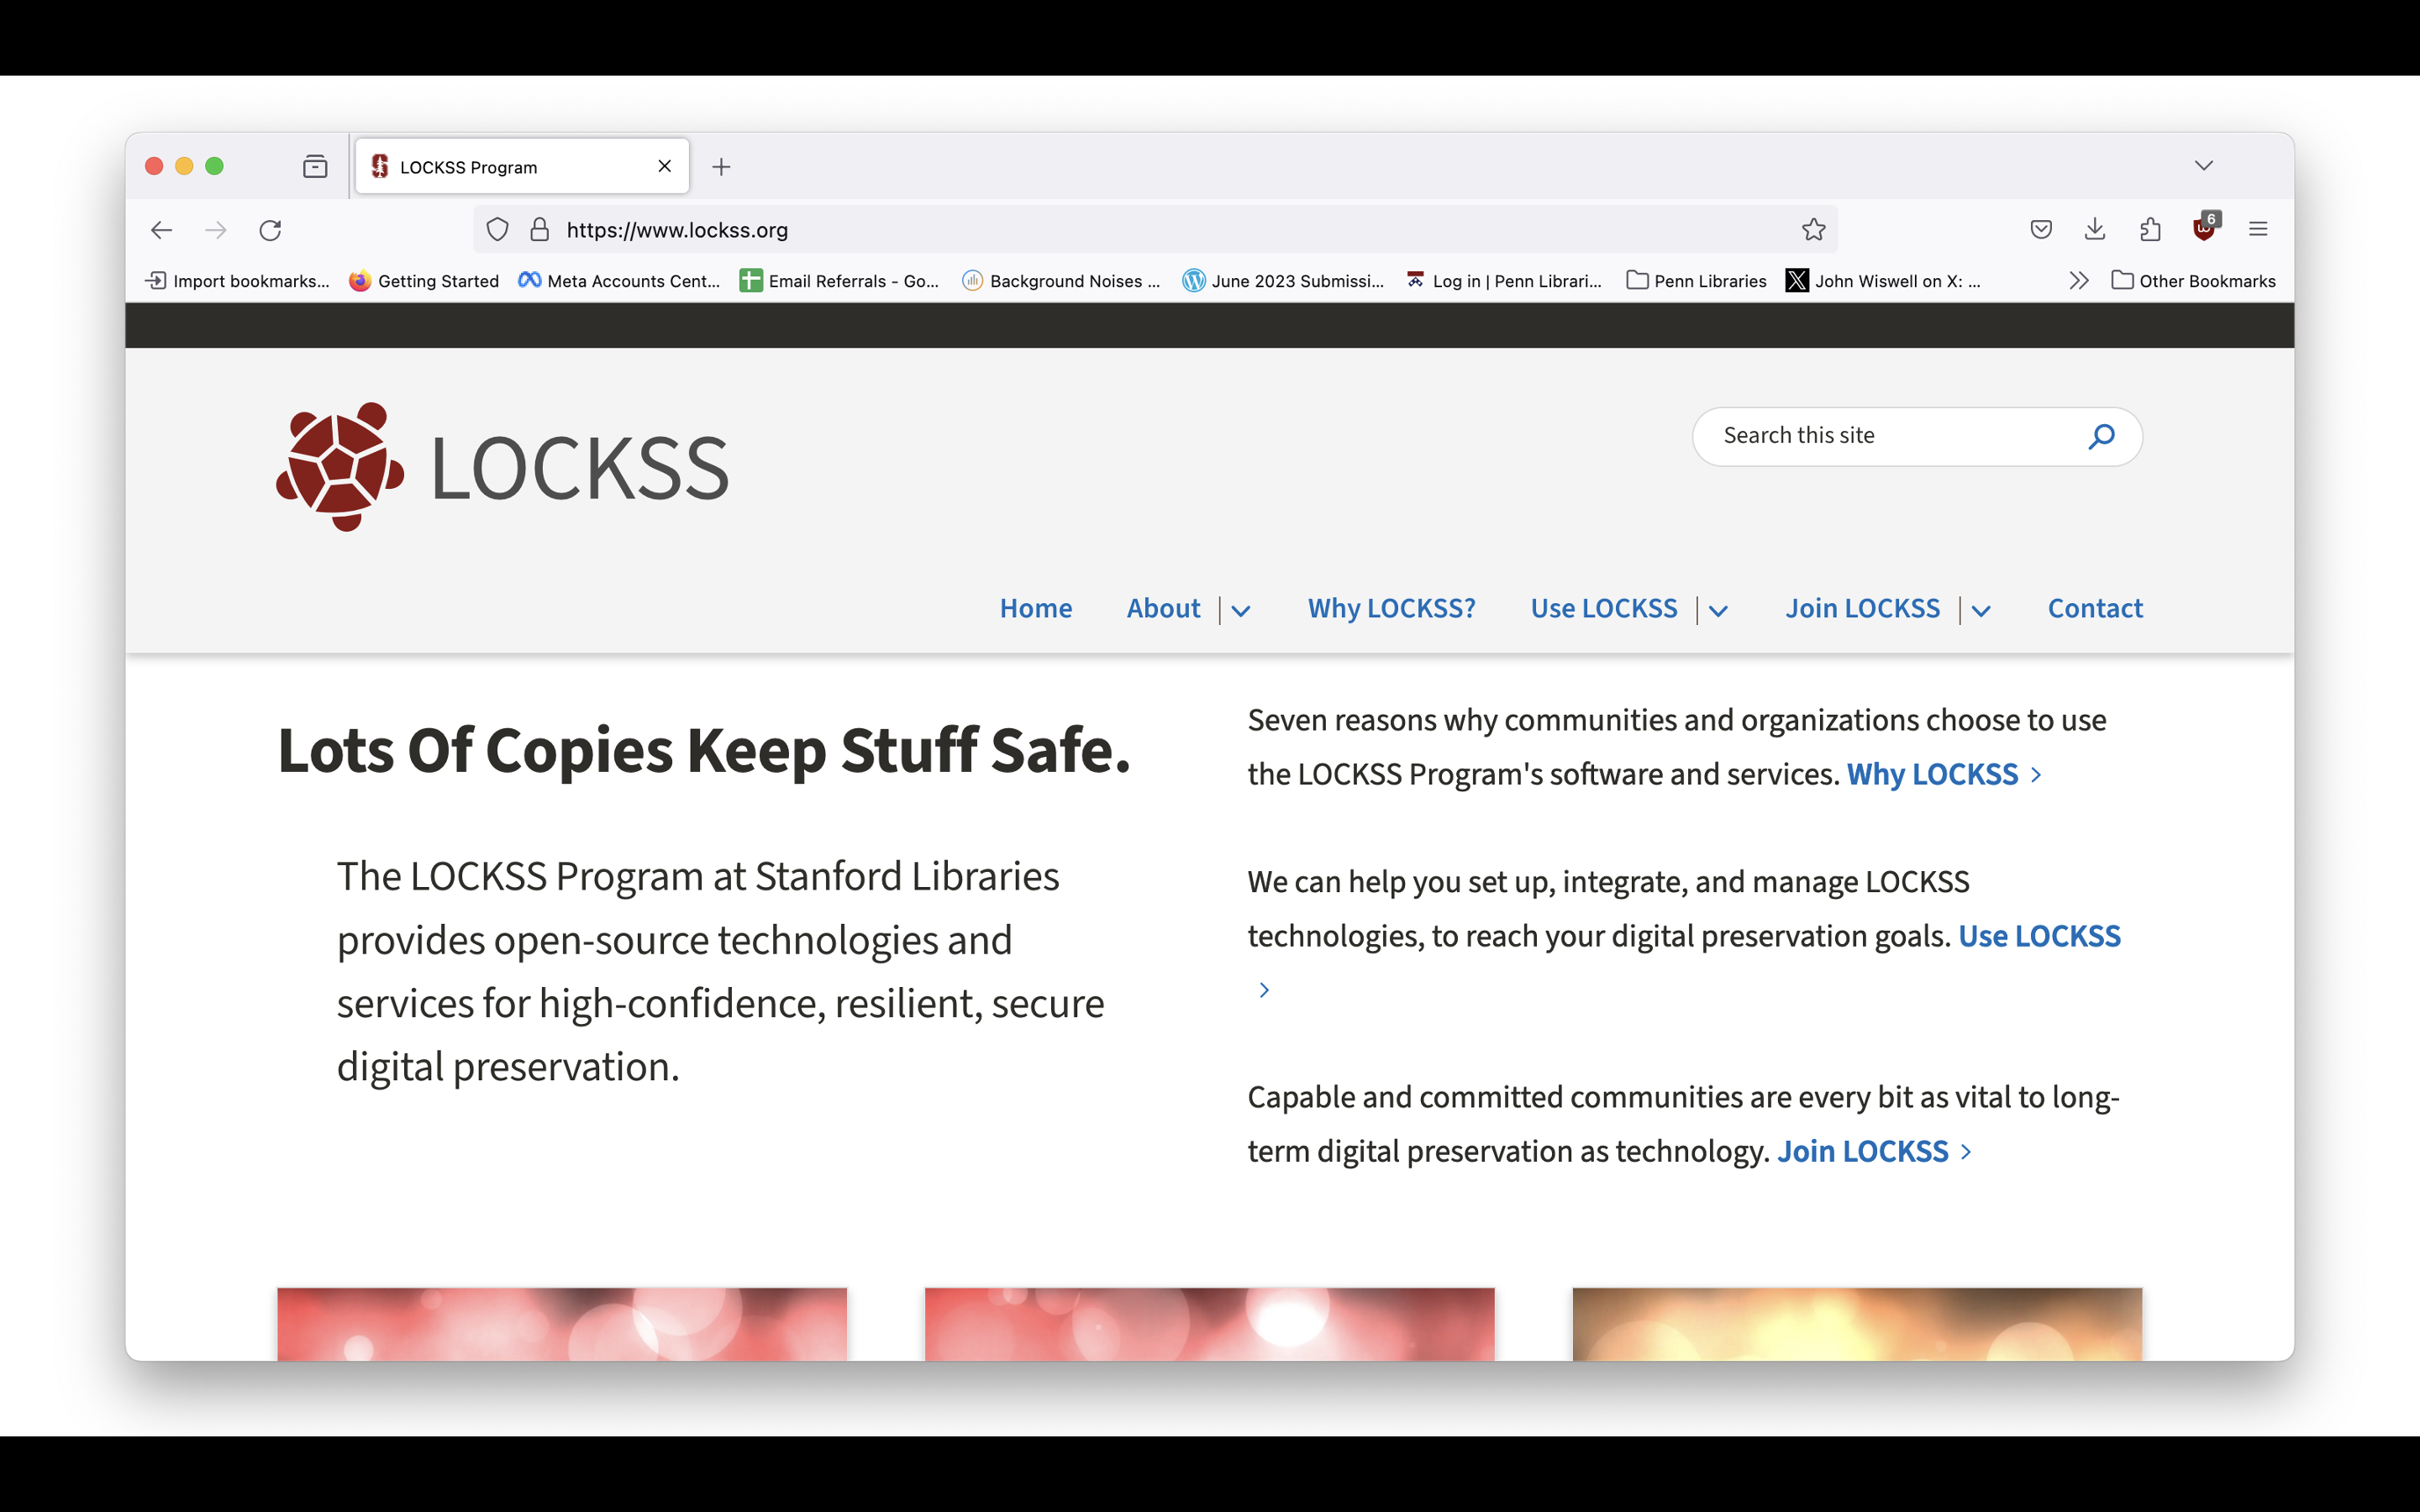Image resolution: width=2420 pixels, height=1512 pixels.
Task: Follow the Use LOCKSS link in the paragraph
Action: (x=2039, y=936)
